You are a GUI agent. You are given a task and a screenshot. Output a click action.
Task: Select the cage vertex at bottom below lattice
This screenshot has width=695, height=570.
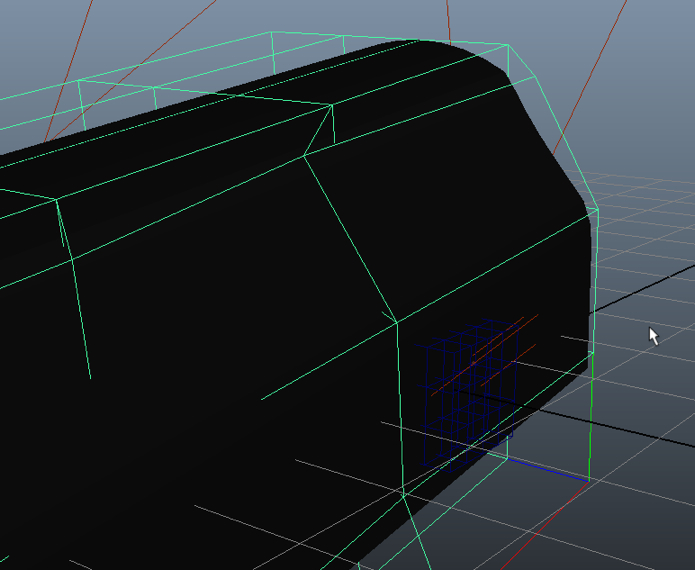coord(403,493)
